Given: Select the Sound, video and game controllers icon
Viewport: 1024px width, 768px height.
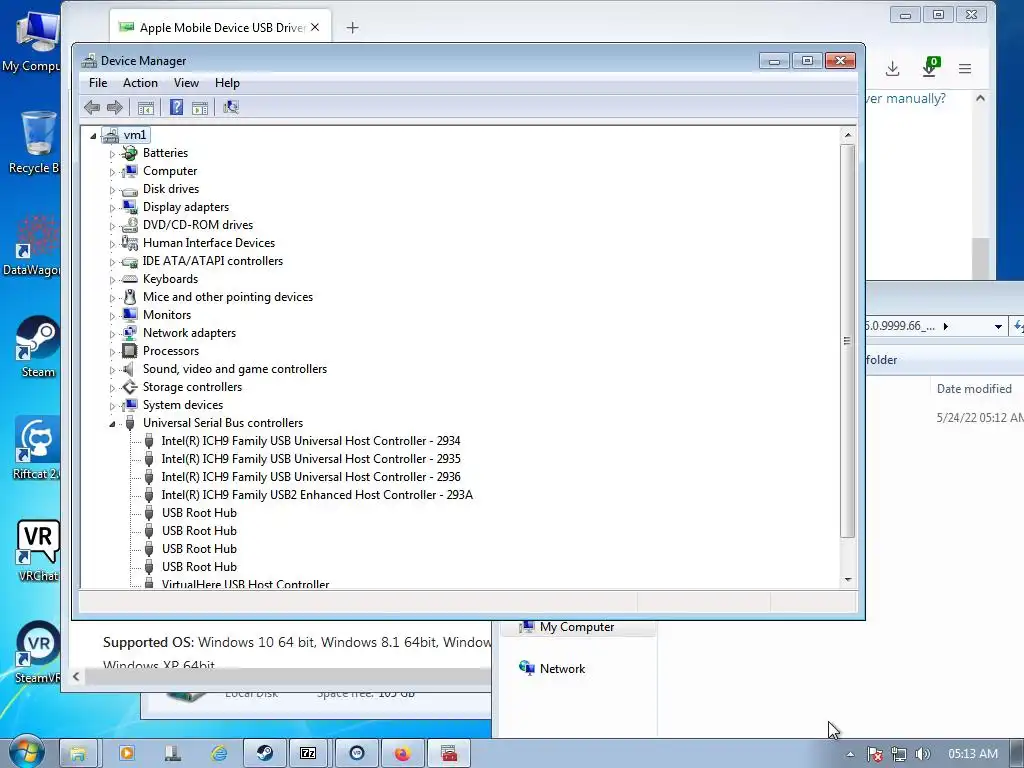Looking at the screenshot, I should [130, 369].
